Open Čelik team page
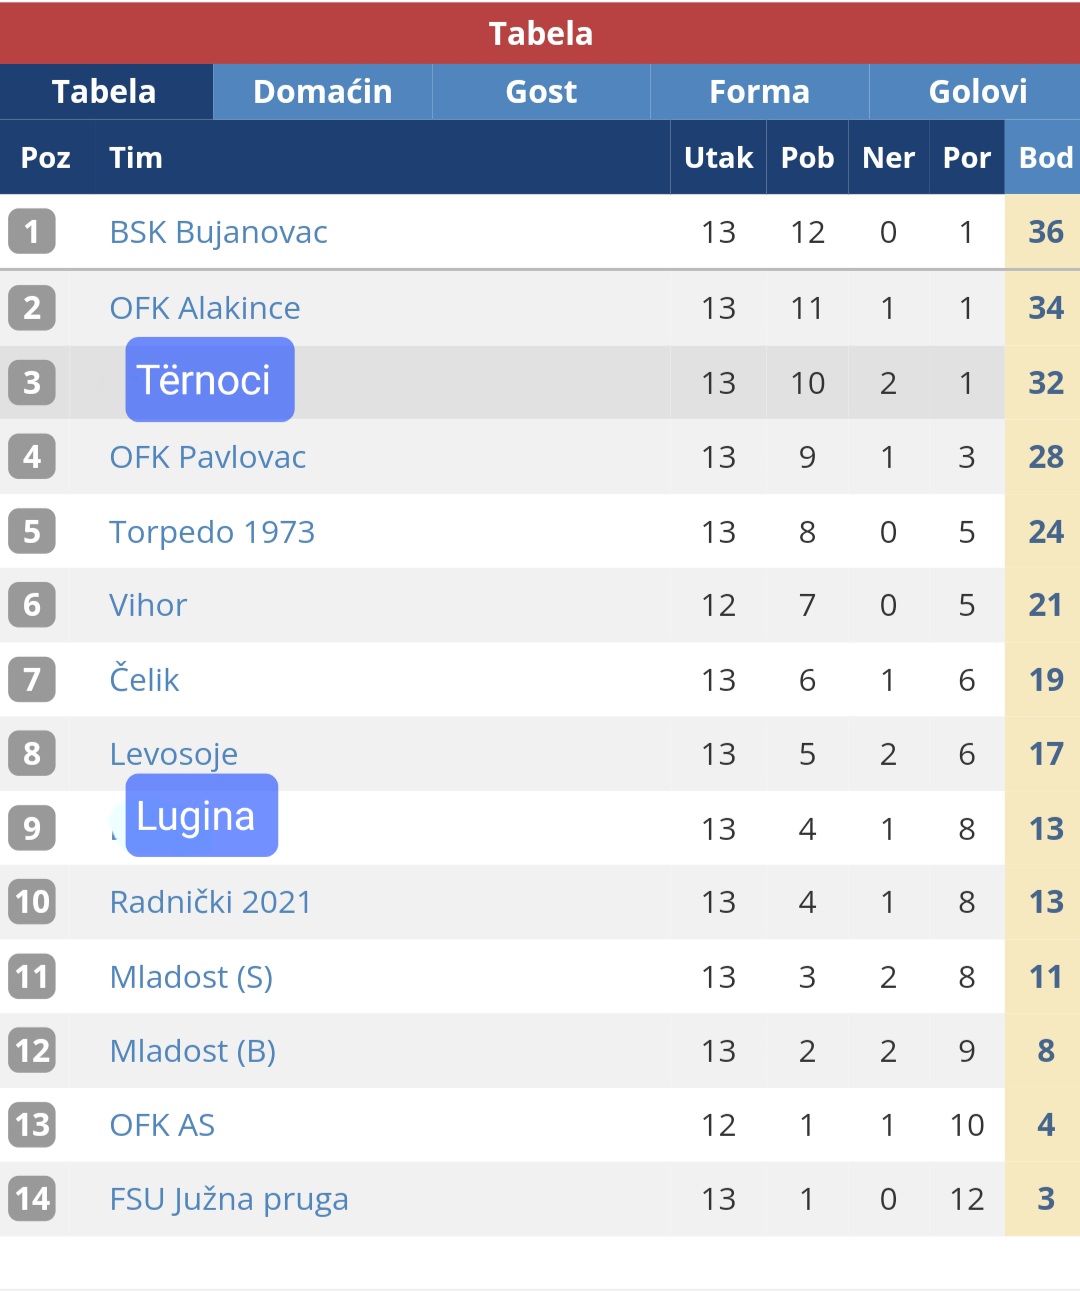The image size is (1080, 1293). coord(144,680)
